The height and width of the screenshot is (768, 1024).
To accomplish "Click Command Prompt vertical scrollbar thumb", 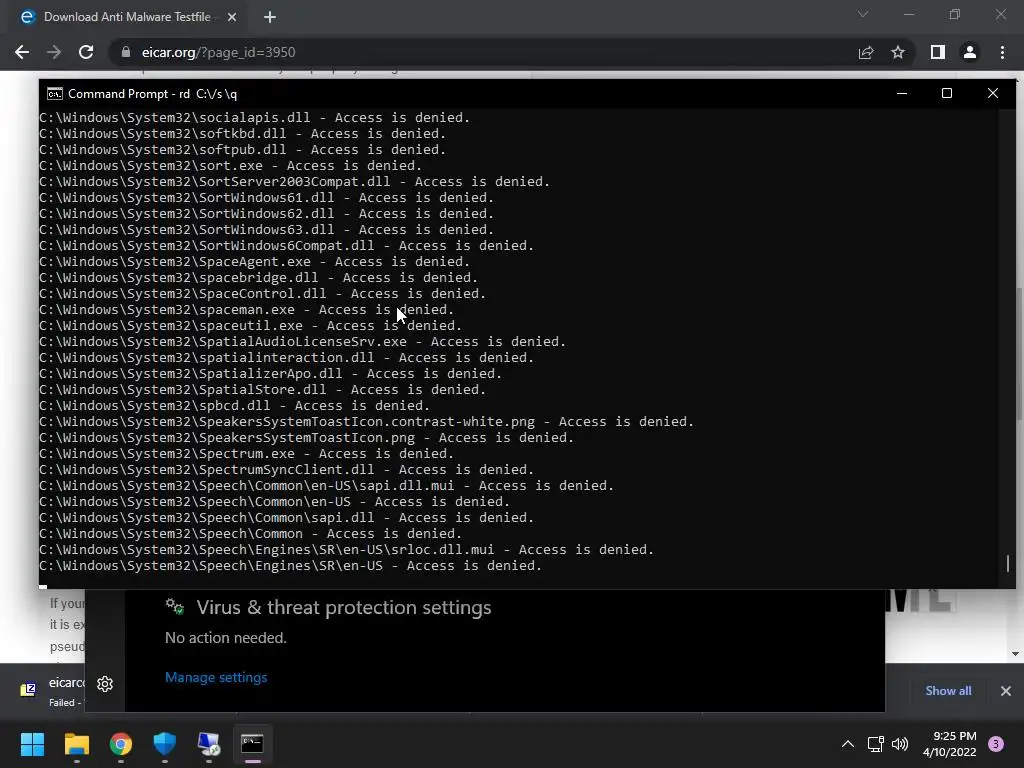I will 1008,563.
